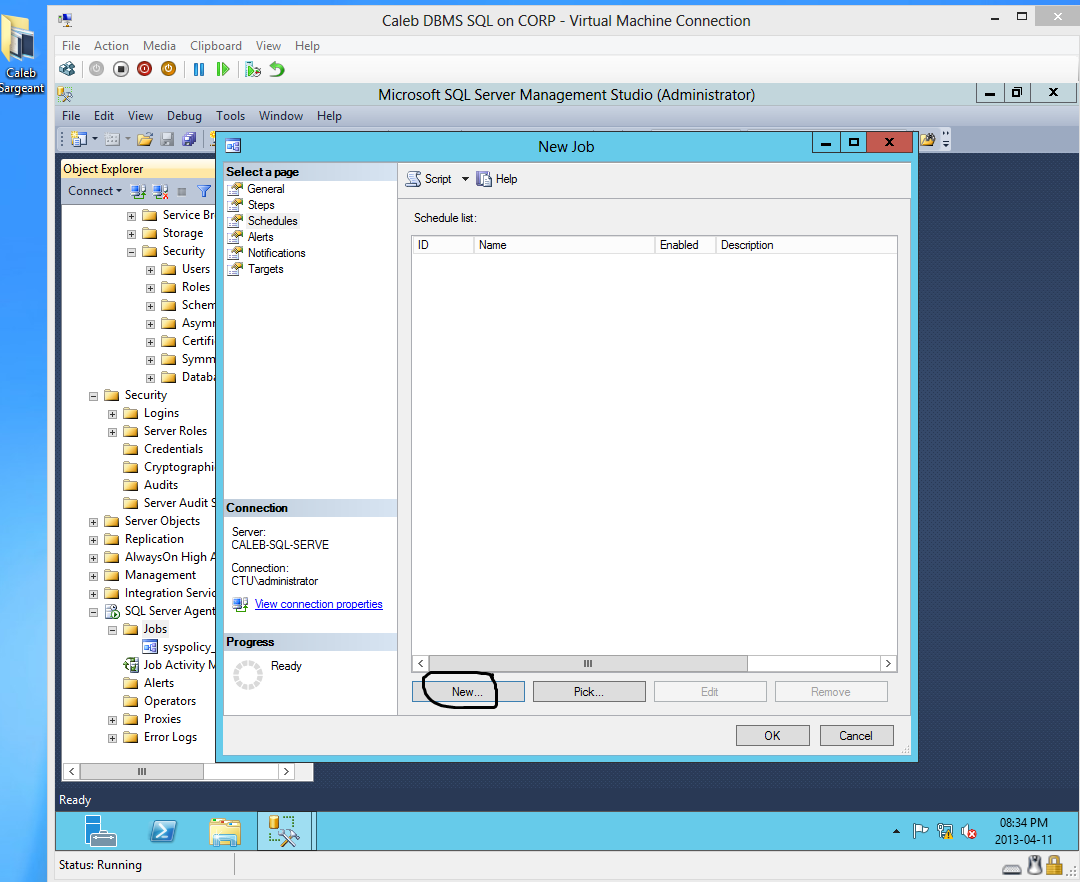Expand the Proxies folder
The height and width of the screenshot is (882, 1080).
coord(112,720)
